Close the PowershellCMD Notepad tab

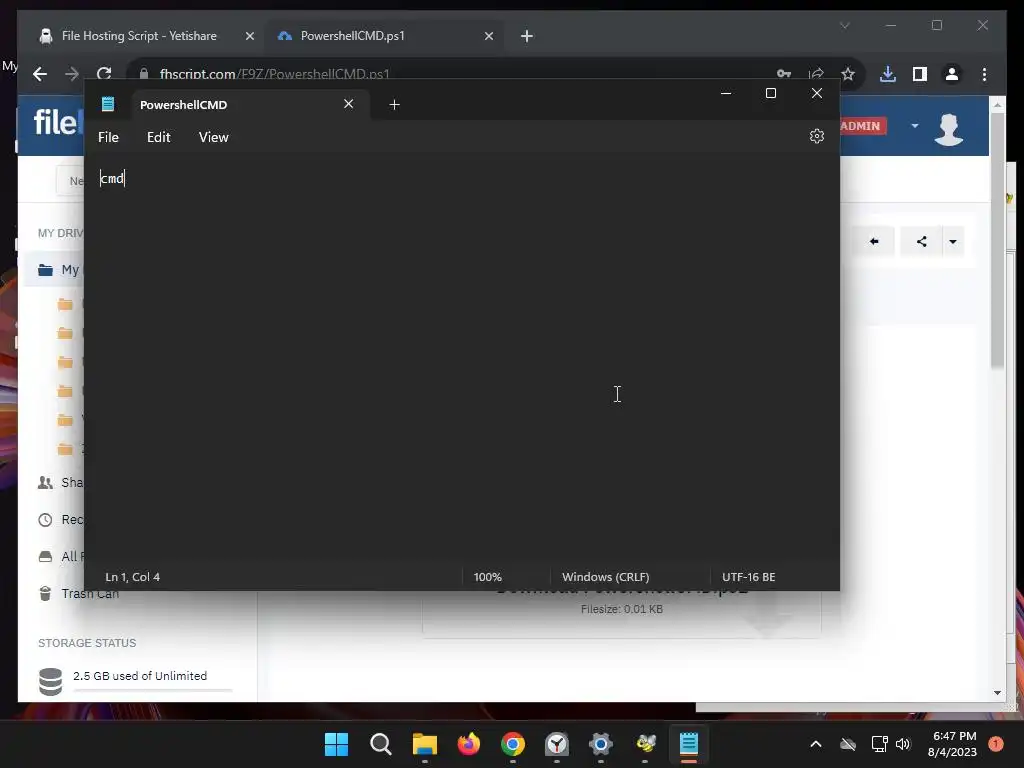[349, 104]
